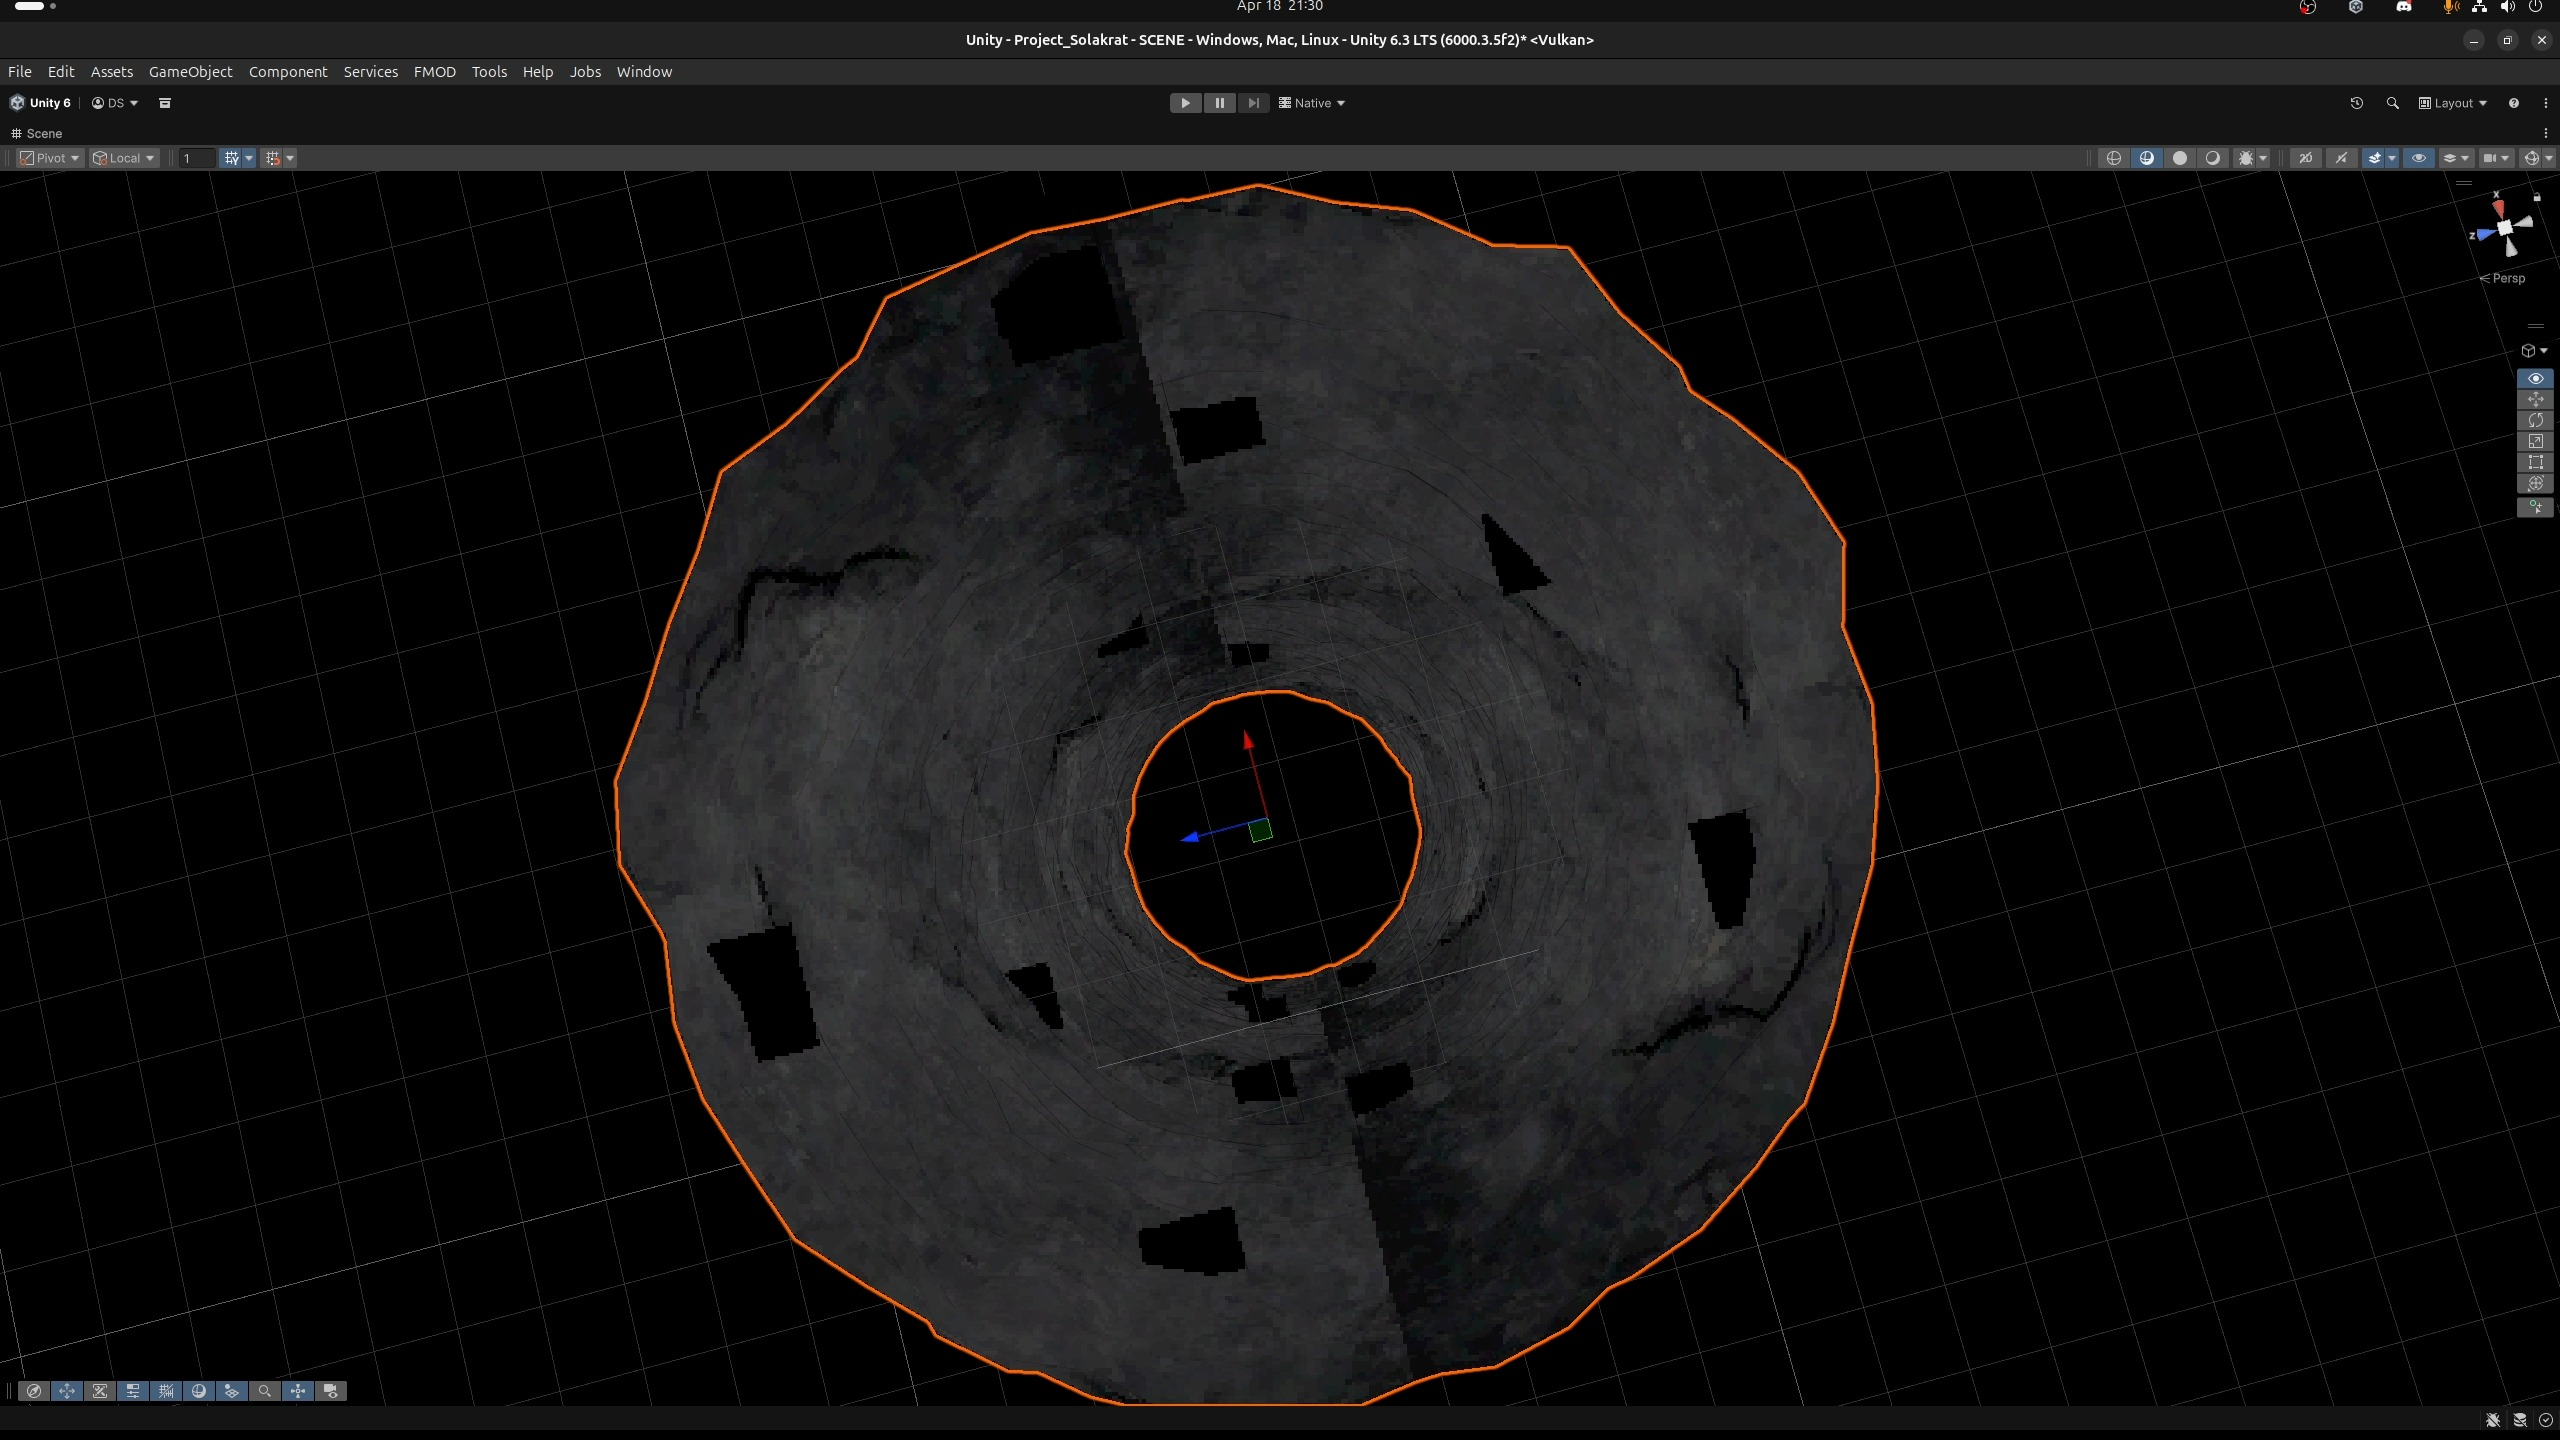Click the magnifier search overlay button
This screenshot has width=2560, height=1440.
[x=265, y=1391]
